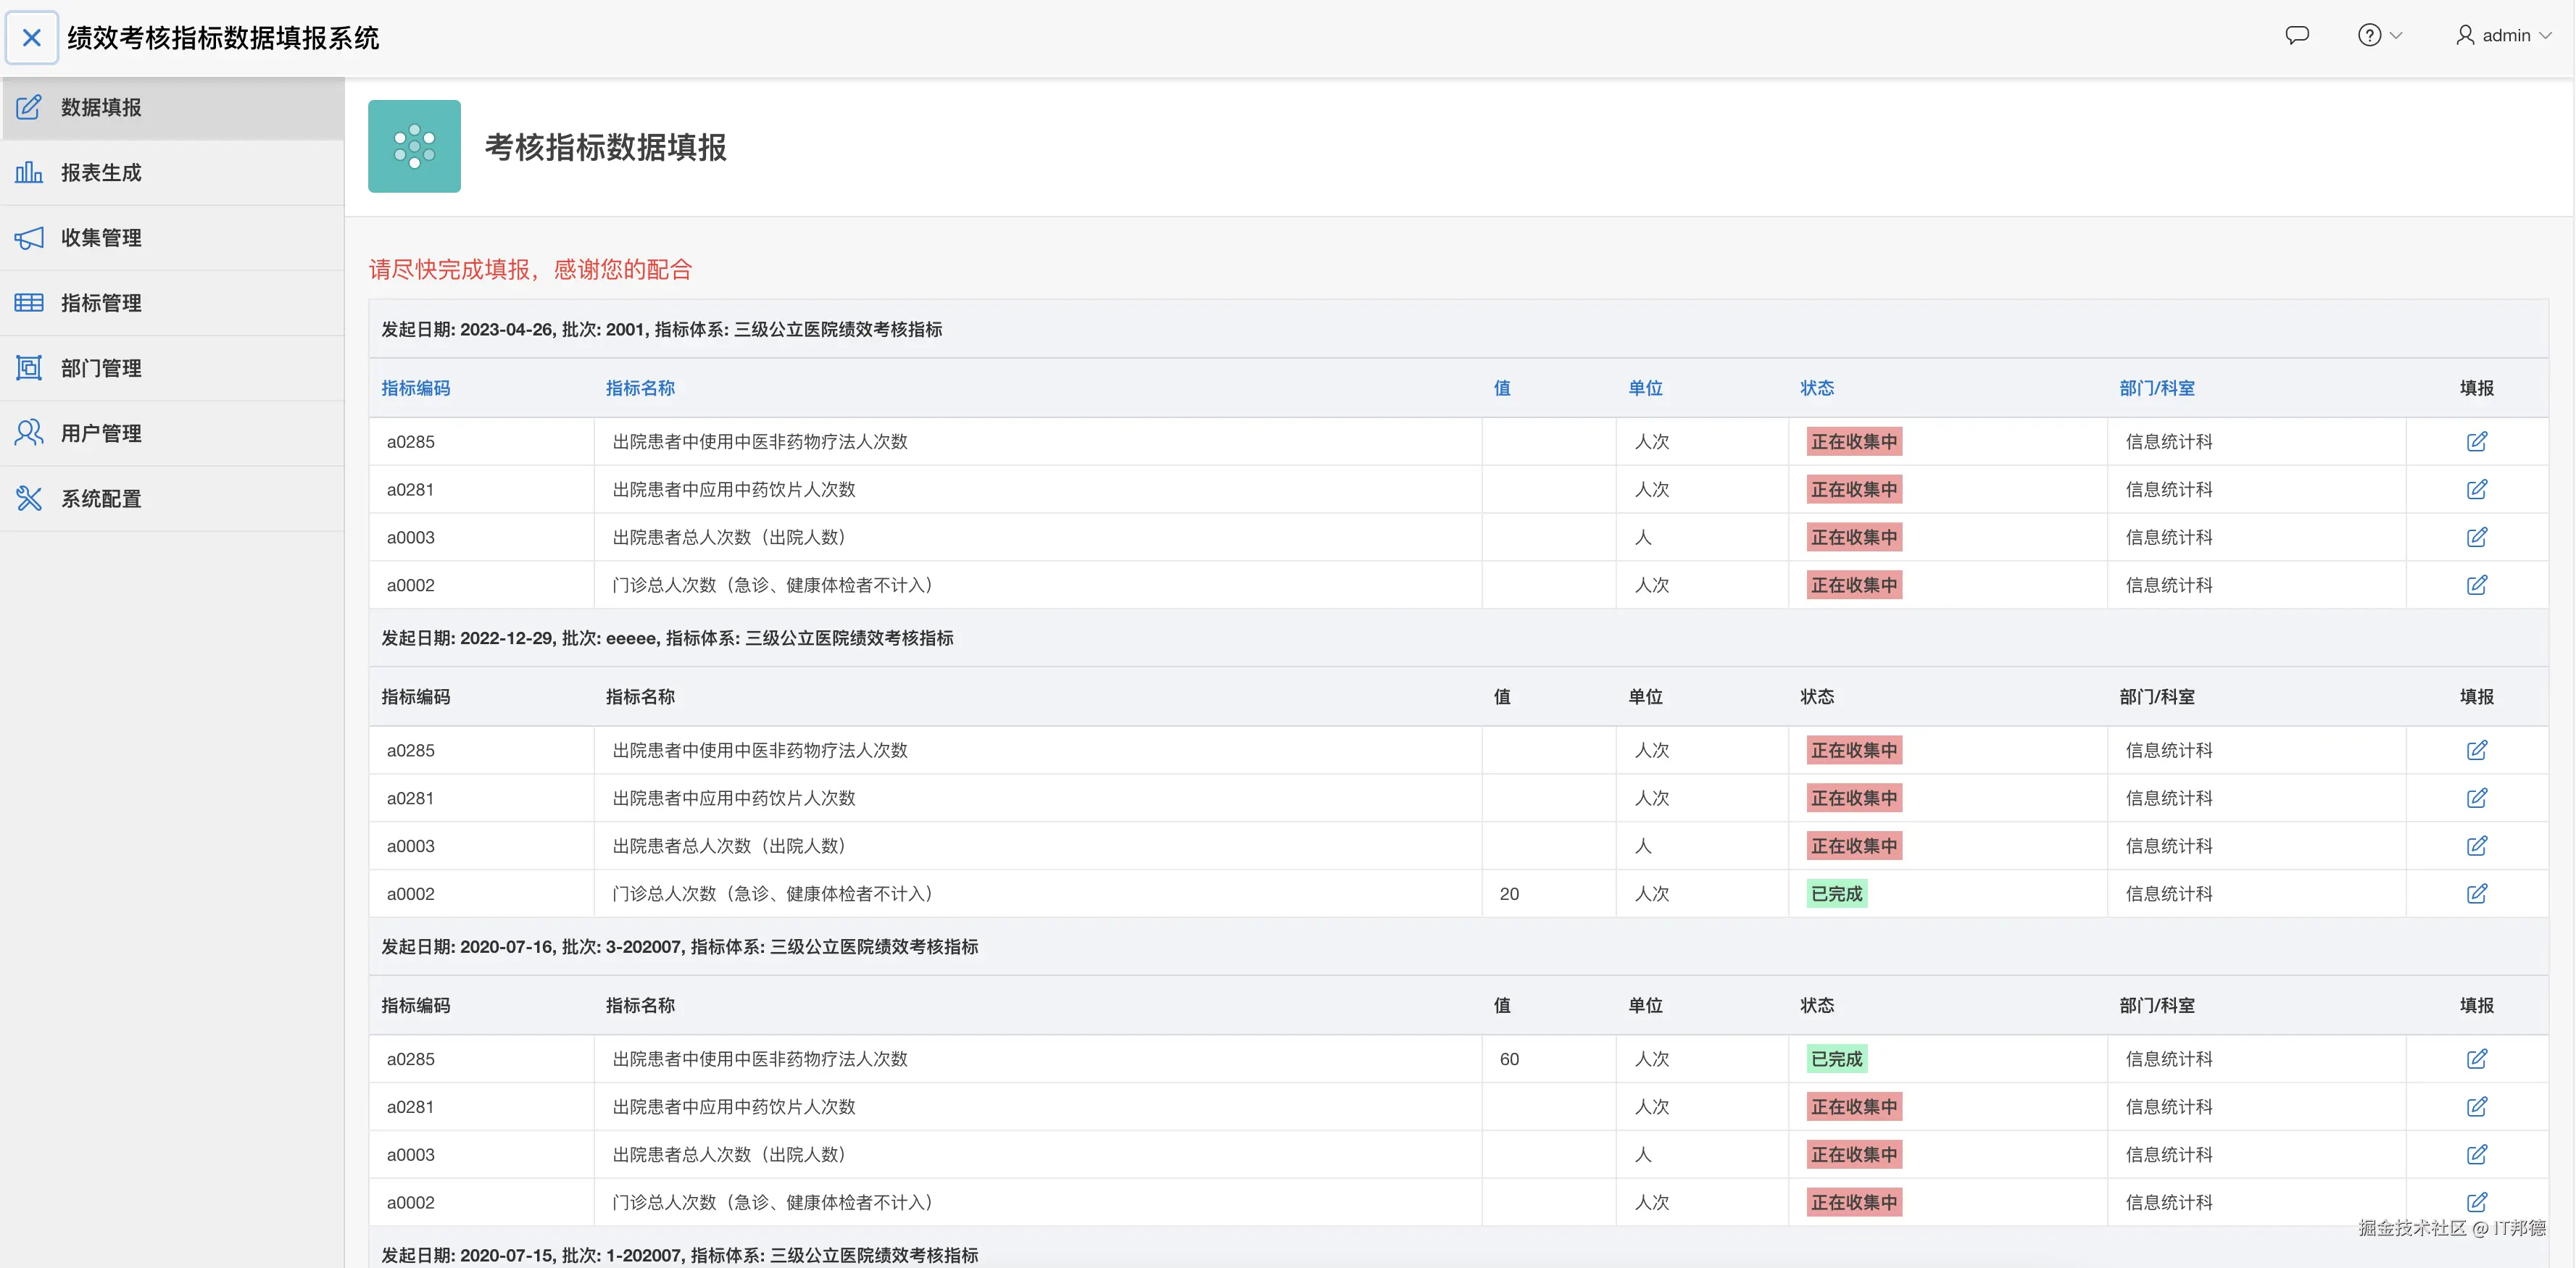Sort by the blue 指标名称 column header
2576x1268 pixels.
(x=640, y=388)
